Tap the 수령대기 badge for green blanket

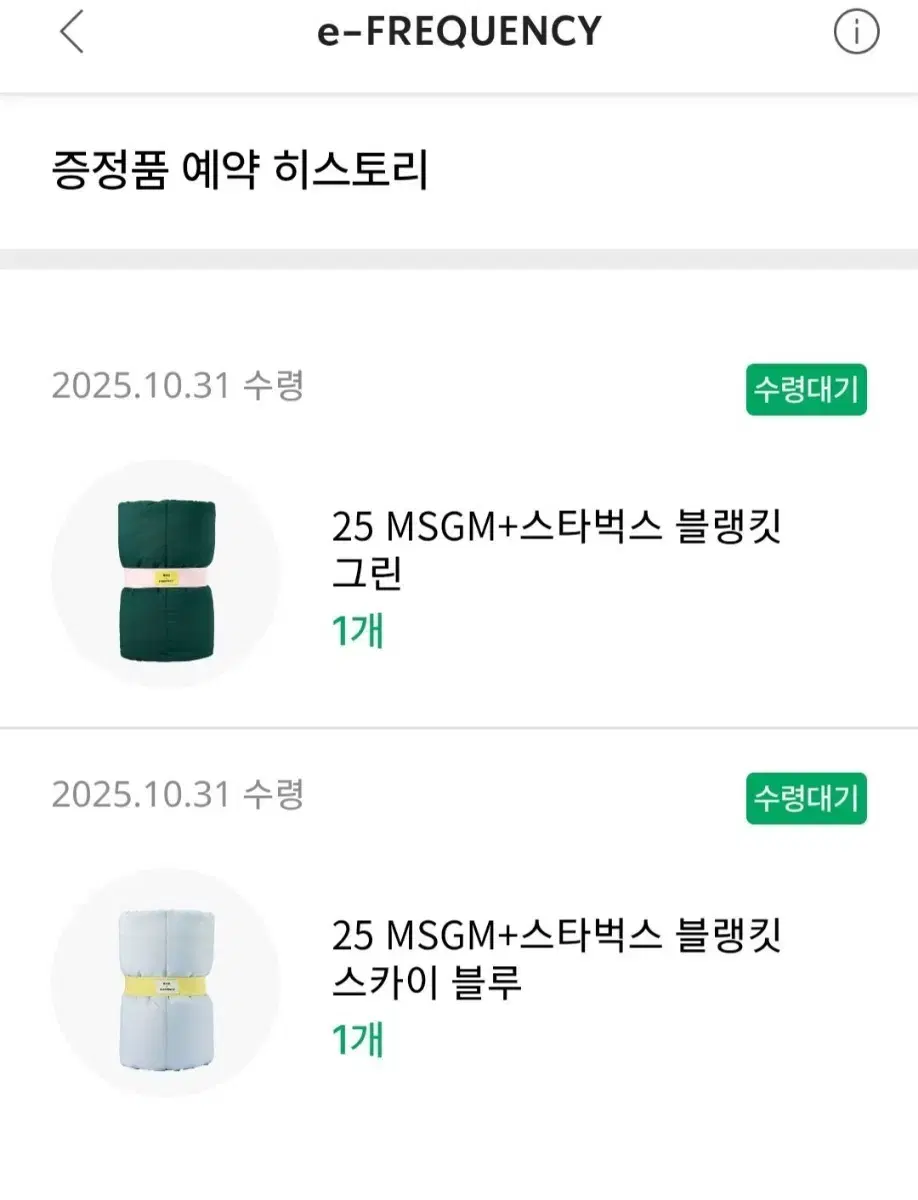click(x=806, y=390)
